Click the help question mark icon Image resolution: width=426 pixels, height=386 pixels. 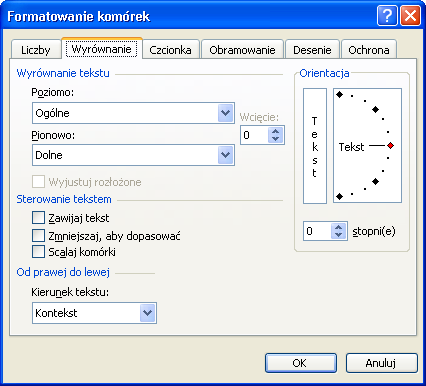coord(387,15)
